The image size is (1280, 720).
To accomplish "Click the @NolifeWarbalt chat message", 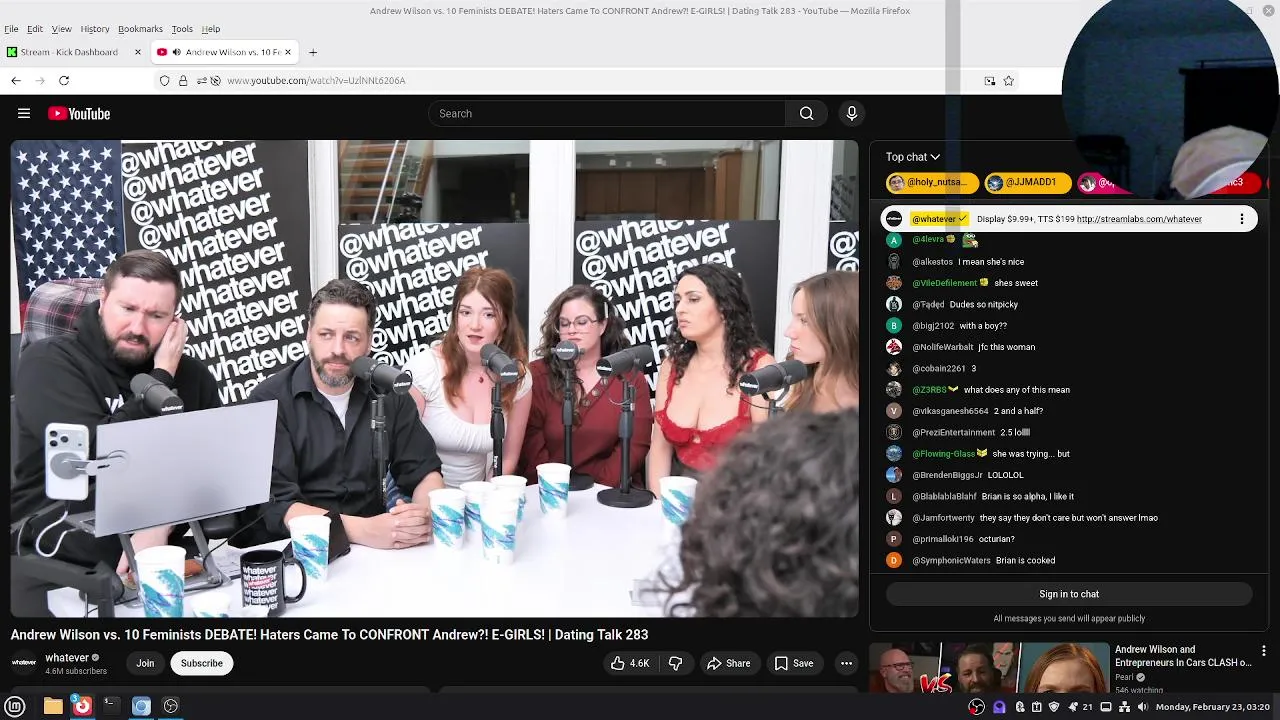I will tap(1006, 347).
